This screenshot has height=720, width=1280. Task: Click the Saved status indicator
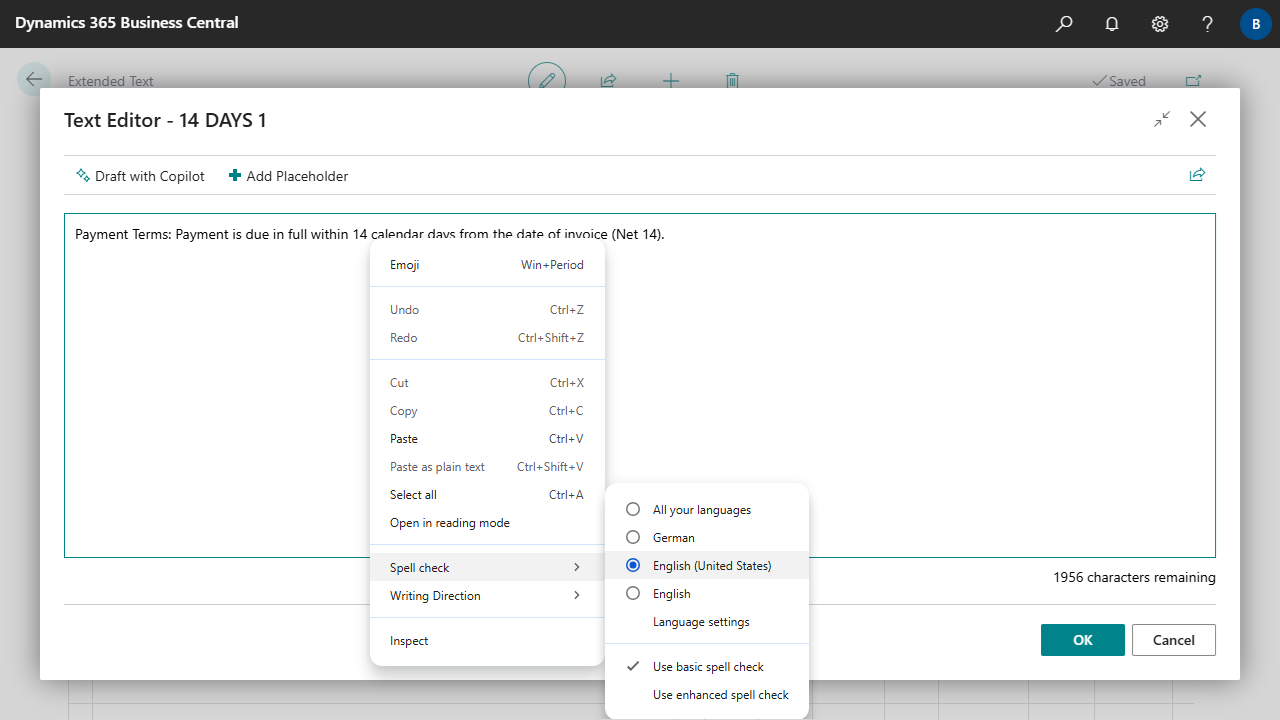[1119, 81]
